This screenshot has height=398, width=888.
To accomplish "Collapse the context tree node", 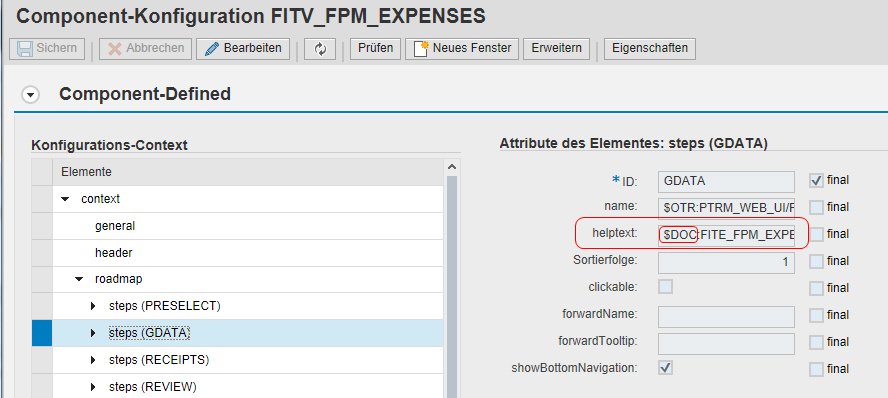I will [65, 199].
